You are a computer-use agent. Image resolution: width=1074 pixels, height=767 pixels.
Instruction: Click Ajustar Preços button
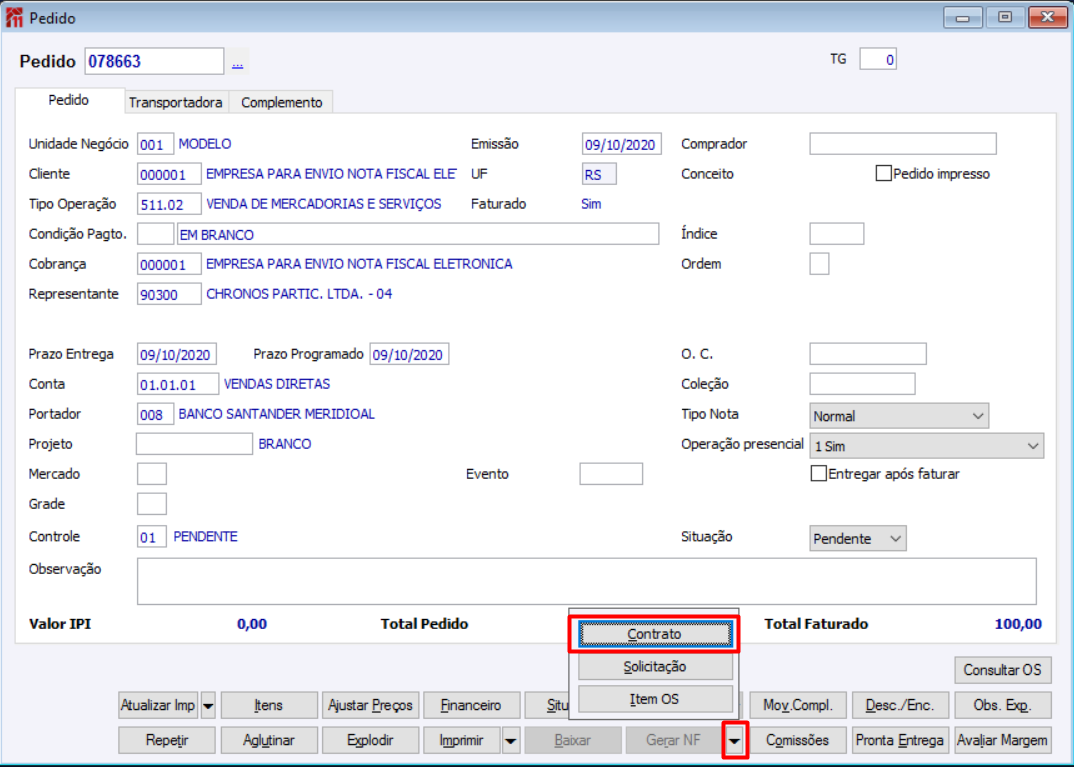point(370,705)
